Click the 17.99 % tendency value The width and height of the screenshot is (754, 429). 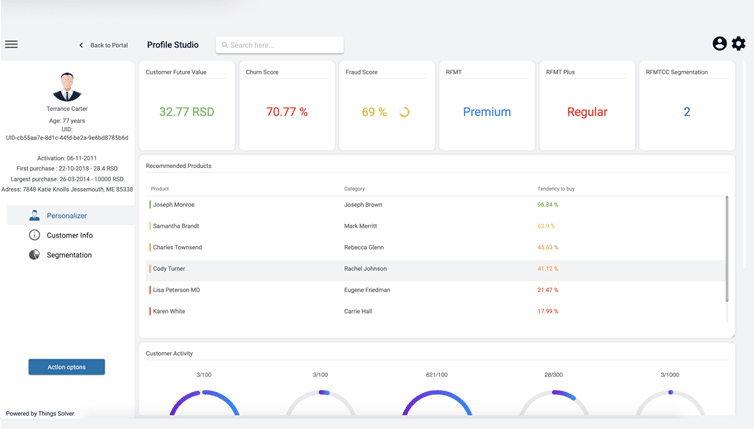click(x=548, y=311)
